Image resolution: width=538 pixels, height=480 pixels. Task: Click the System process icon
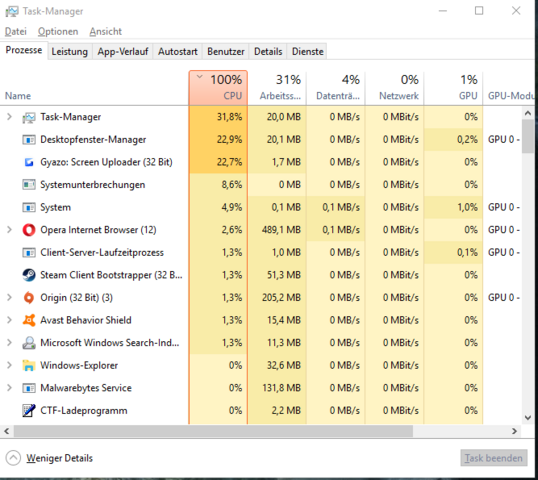(x=29, y=208)
